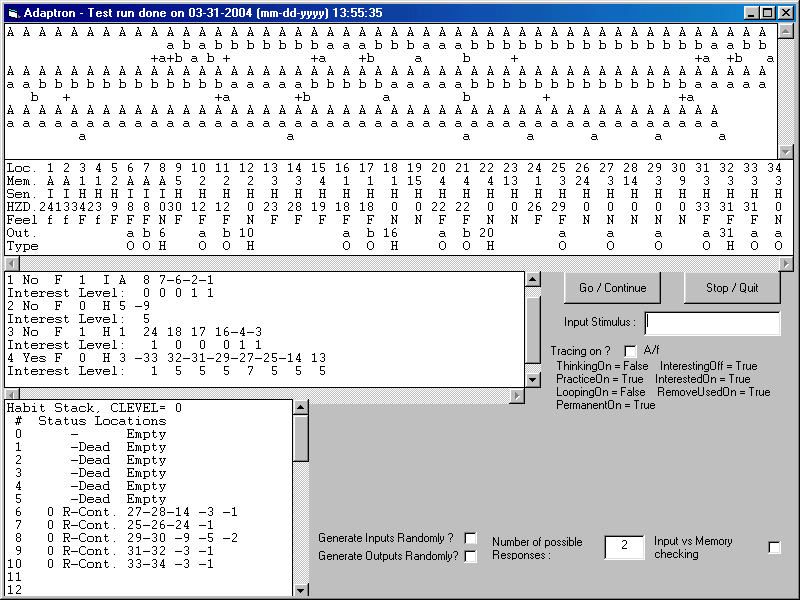Click the Stop / Quit button
Screen dimensions: 800x600
click(732, 288)
